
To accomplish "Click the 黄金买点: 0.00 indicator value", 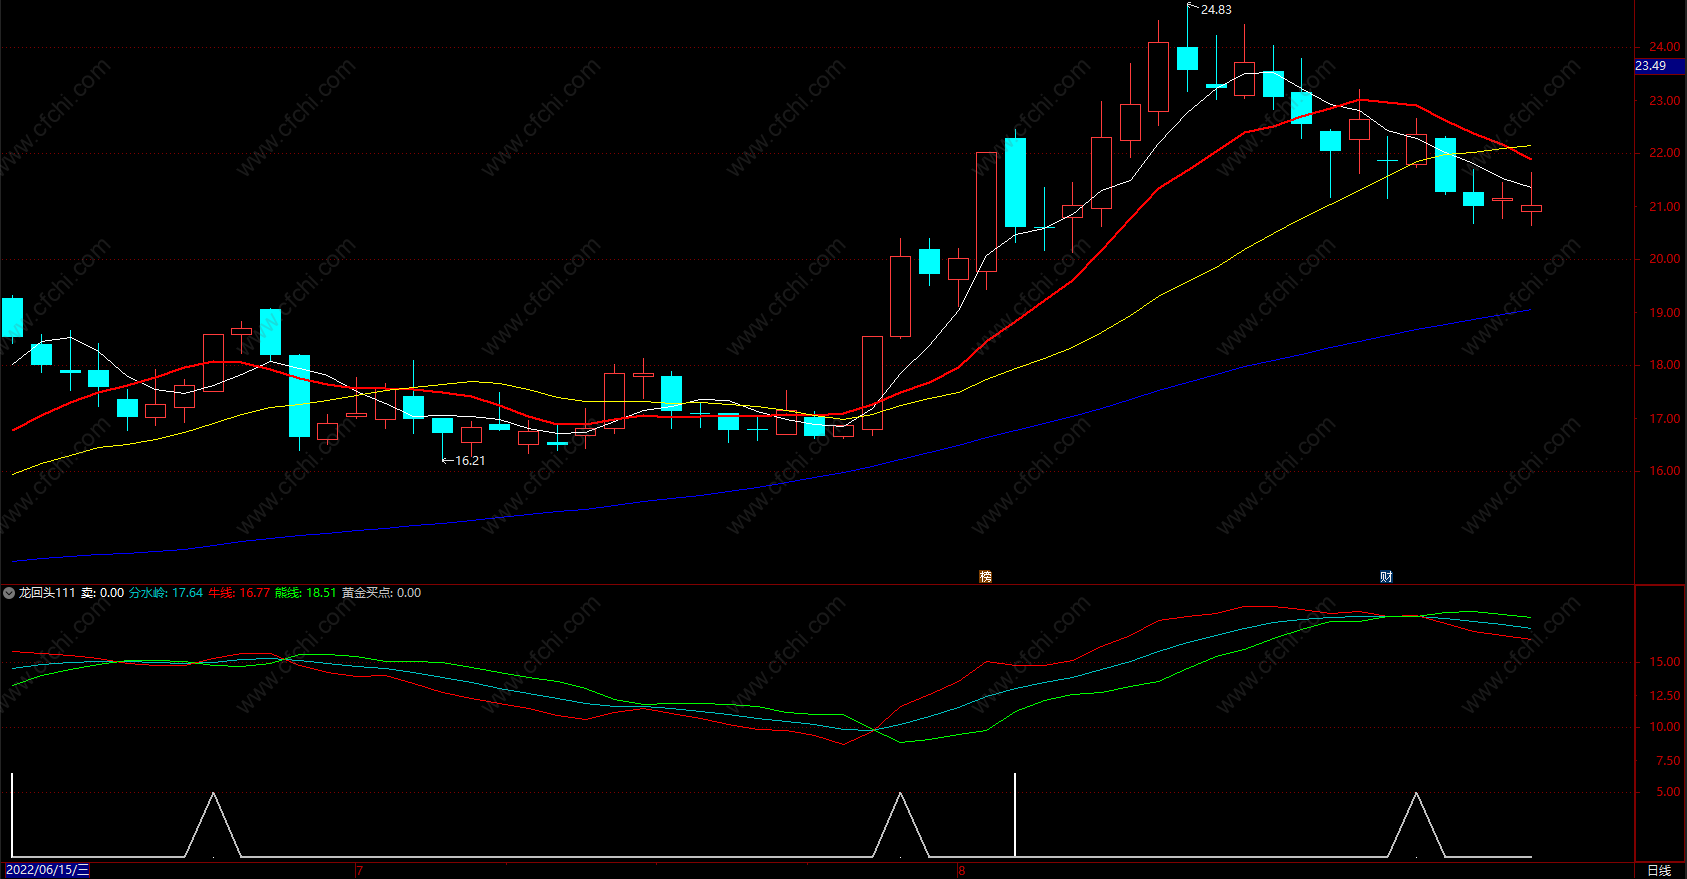I will coord(381,593).
